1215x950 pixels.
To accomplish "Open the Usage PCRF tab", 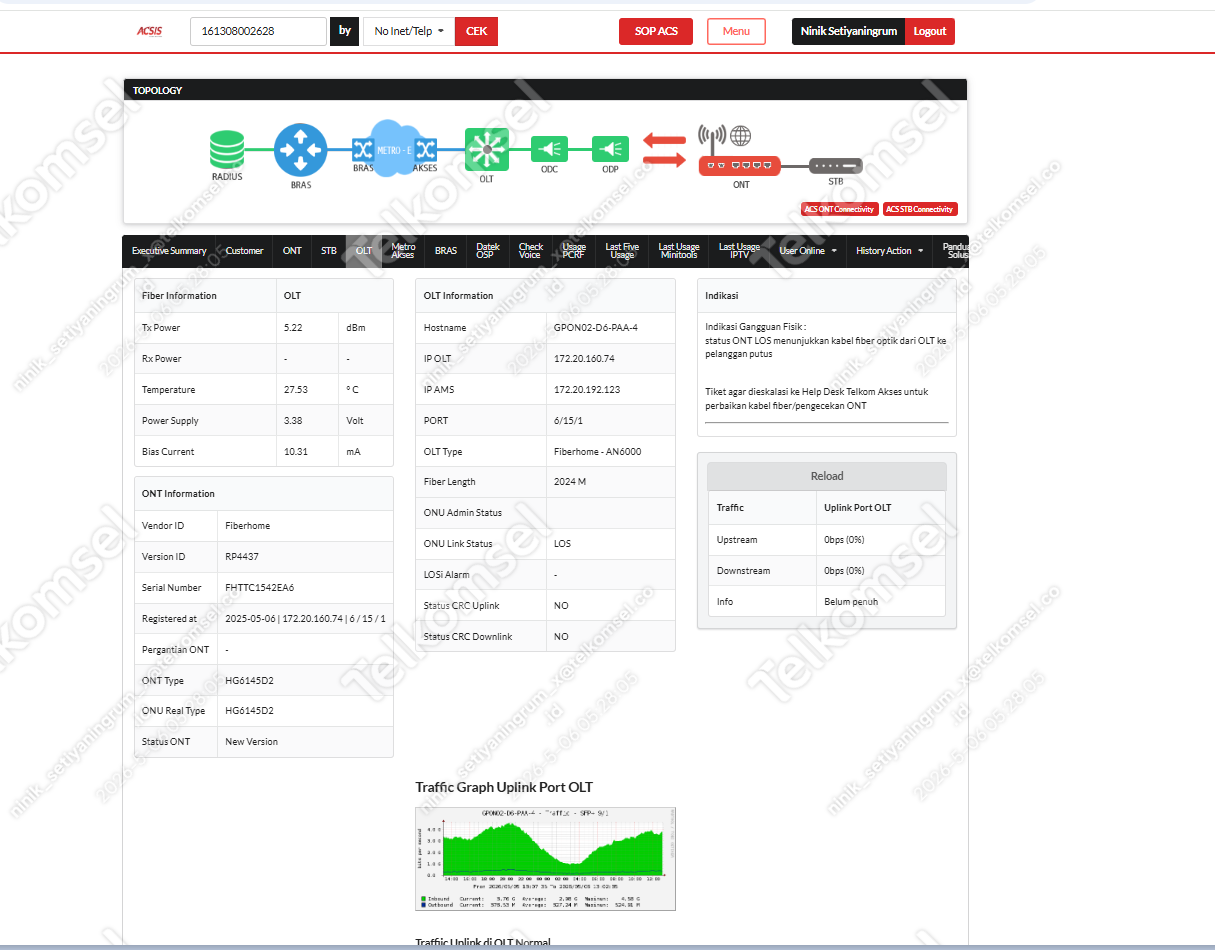I will click(x=574, y=251).
